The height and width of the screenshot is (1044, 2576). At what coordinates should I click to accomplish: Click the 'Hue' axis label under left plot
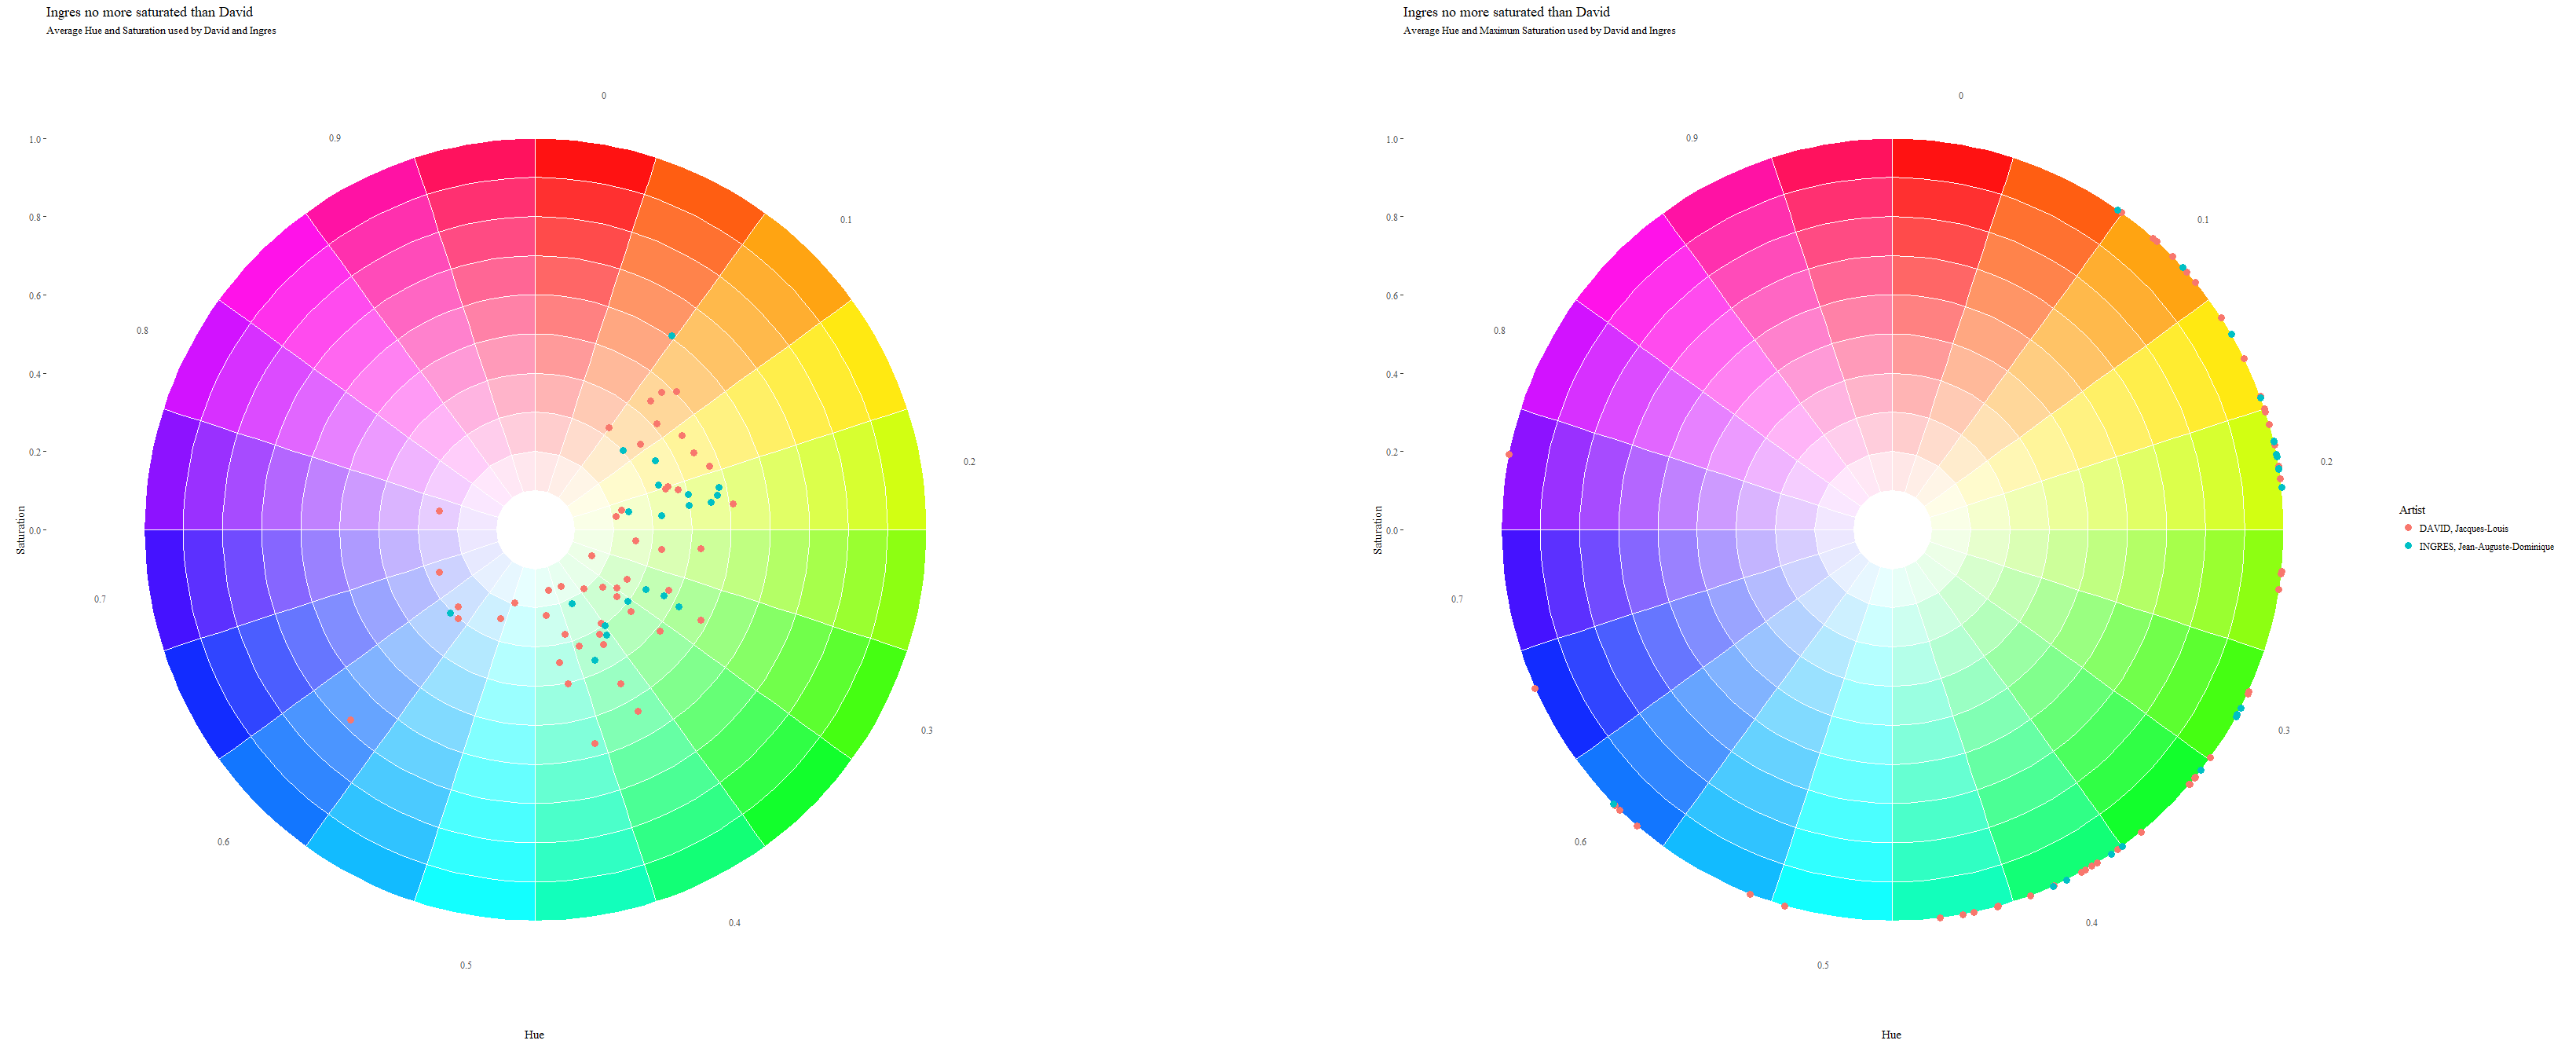(x=534, y=1034)
